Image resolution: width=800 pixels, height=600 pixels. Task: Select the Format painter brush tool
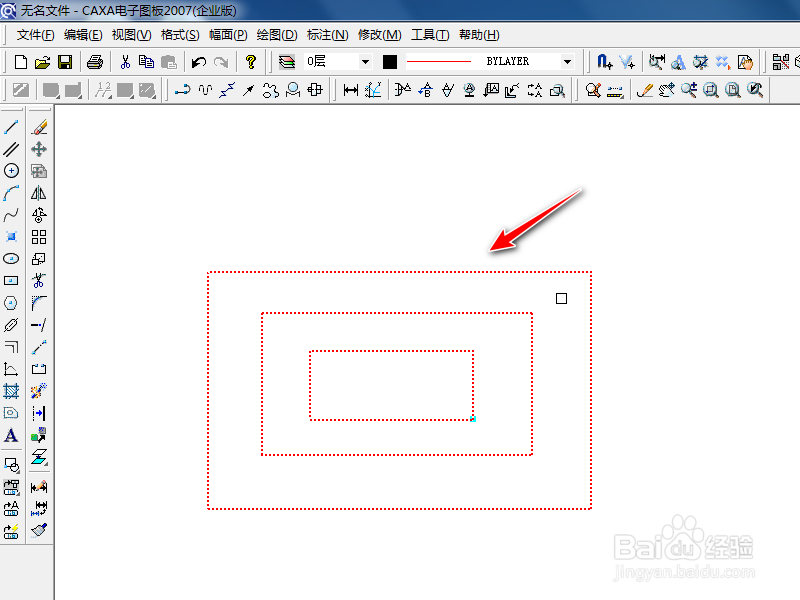coord(39,531)
